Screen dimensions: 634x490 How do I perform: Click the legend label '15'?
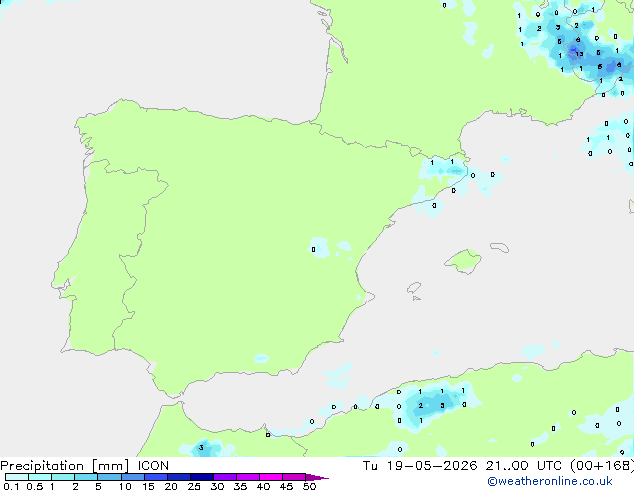[148, 486]
